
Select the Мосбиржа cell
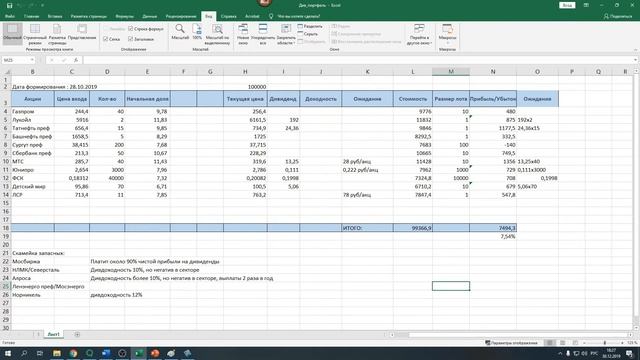[x=33, y=262]
